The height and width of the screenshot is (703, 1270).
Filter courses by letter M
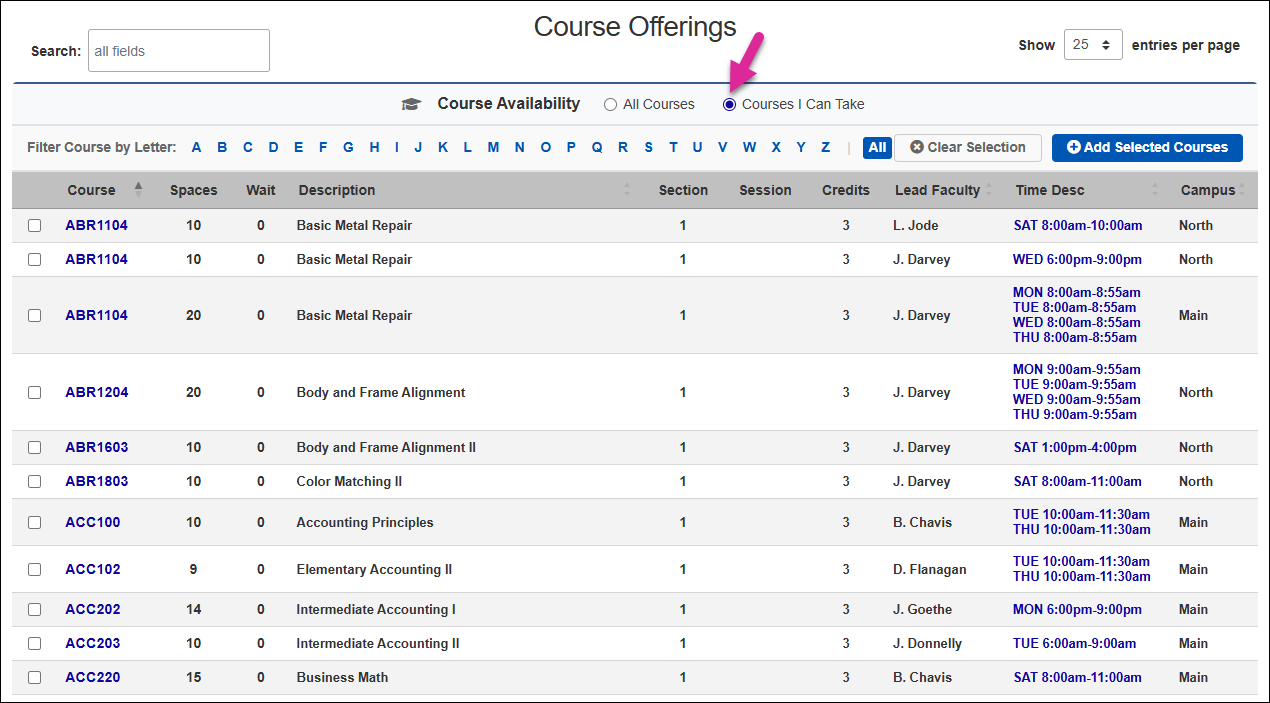[493, 147]
